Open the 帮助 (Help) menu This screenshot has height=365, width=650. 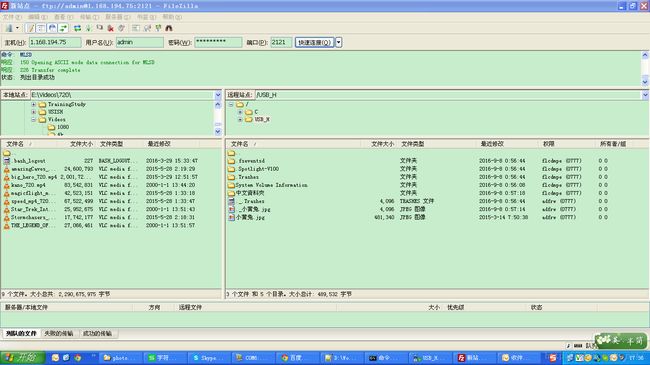tap(172, 17)
